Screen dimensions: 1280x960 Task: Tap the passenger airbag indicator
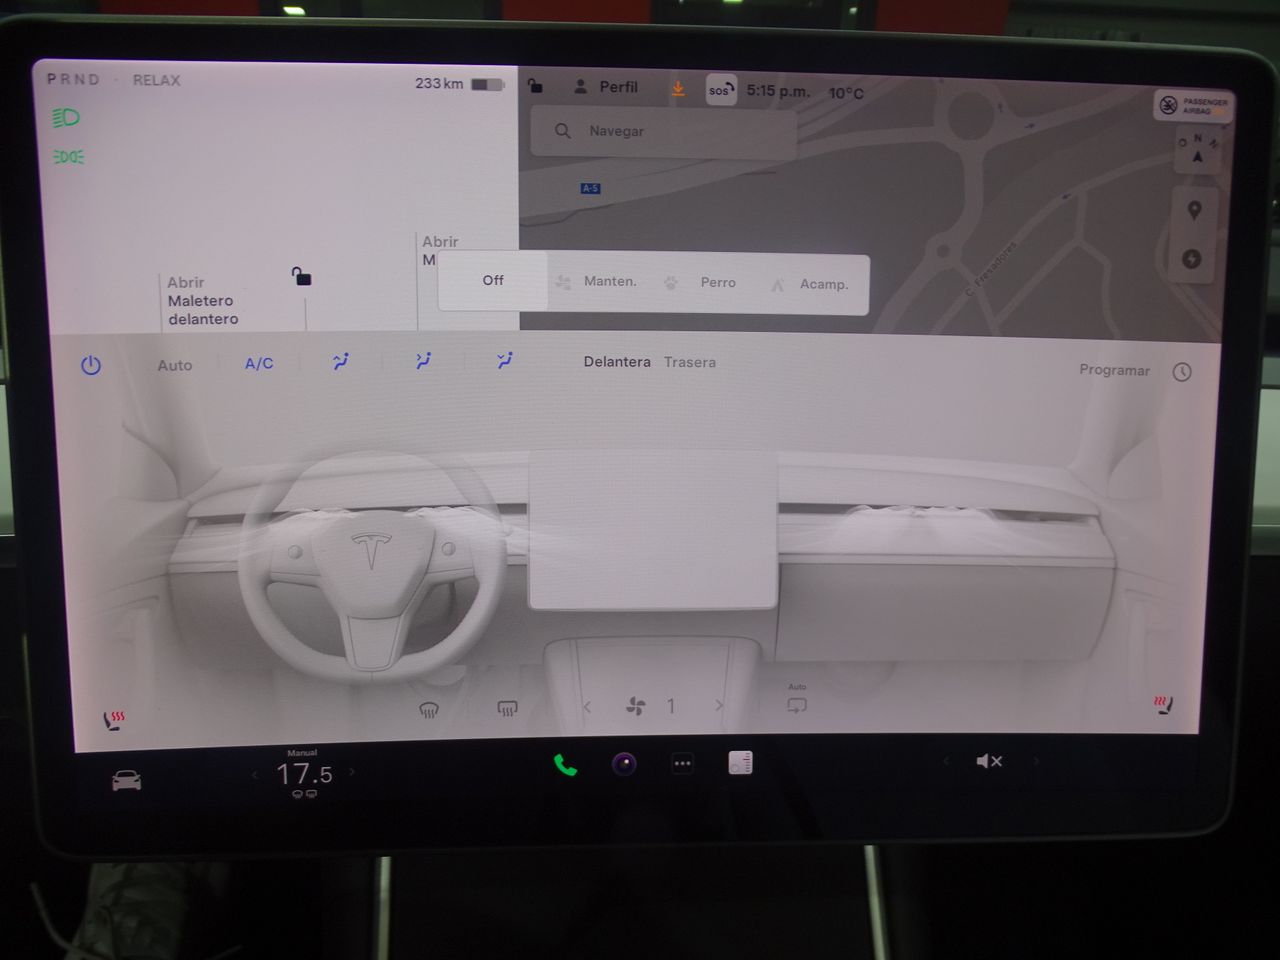[x=1192, y=105]
